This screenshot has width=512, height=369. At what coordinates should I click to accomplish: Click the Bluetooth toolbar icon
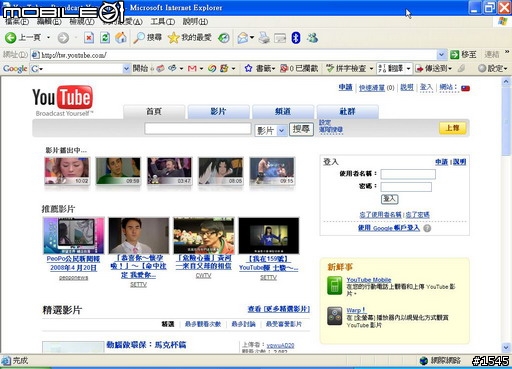tap(296, 38)
